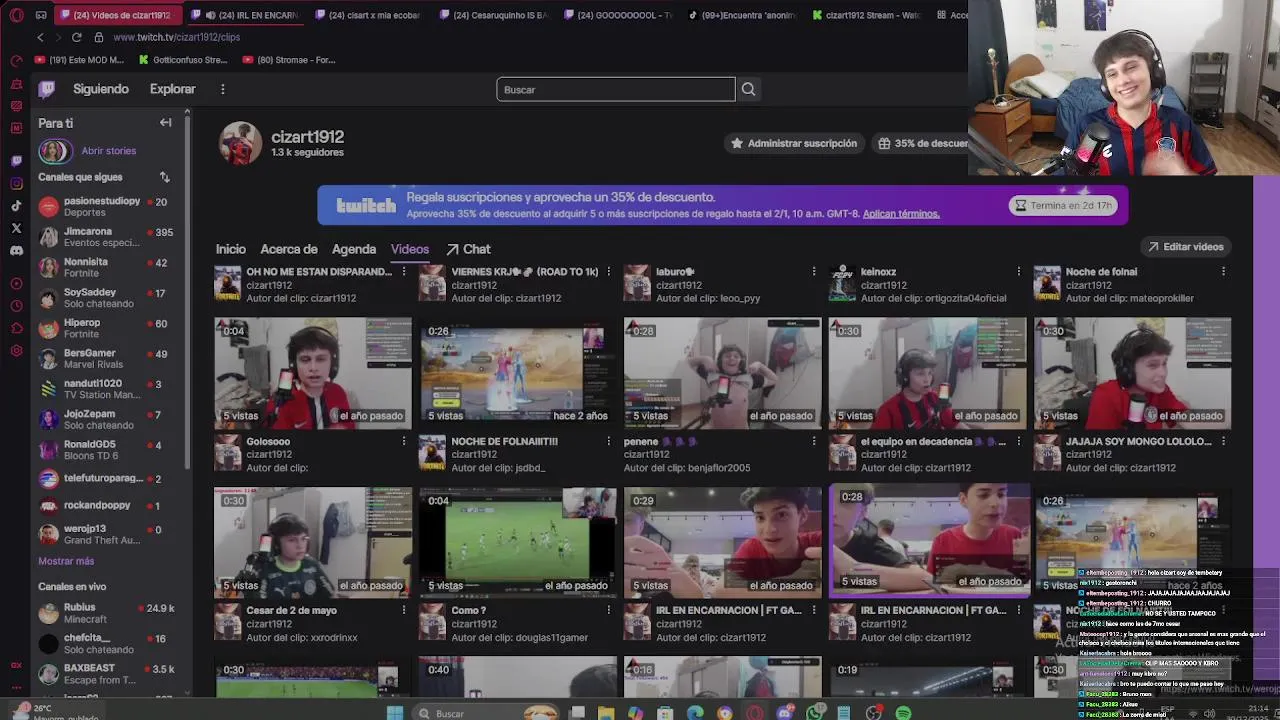This screenshot has height=720, width=1280.
Task: Open Instagram in Opera sidebar
Action: click(x=16, y=183)
